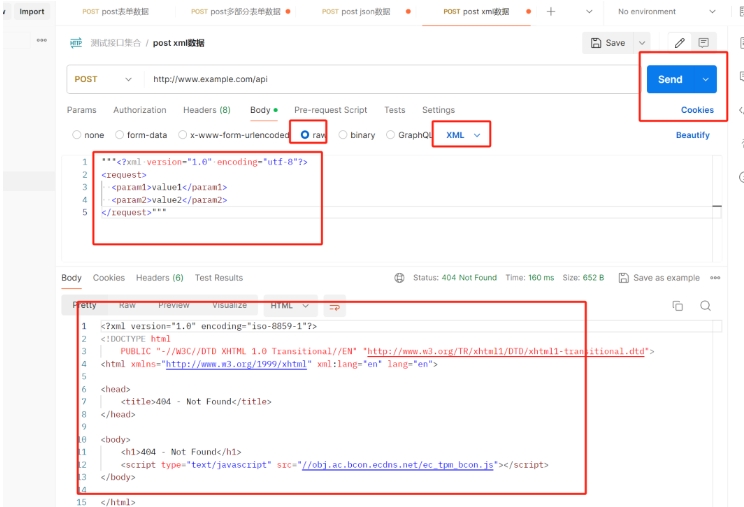Click the closing request tag on line 5

pyautogui.click(x=126, y=212)
